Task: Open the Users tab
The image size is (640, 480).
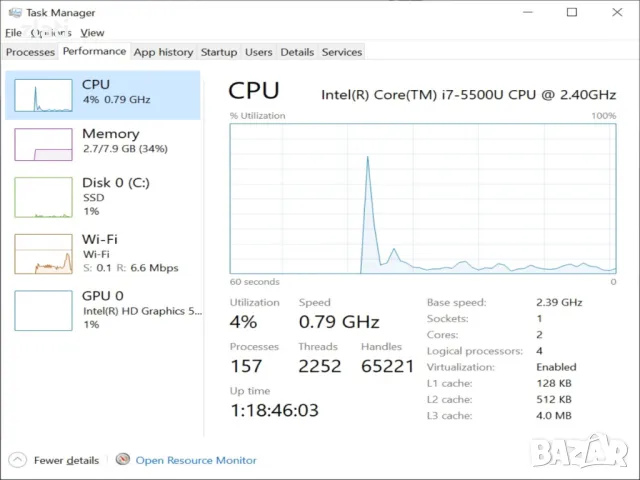Action: [x=259, y=52]
